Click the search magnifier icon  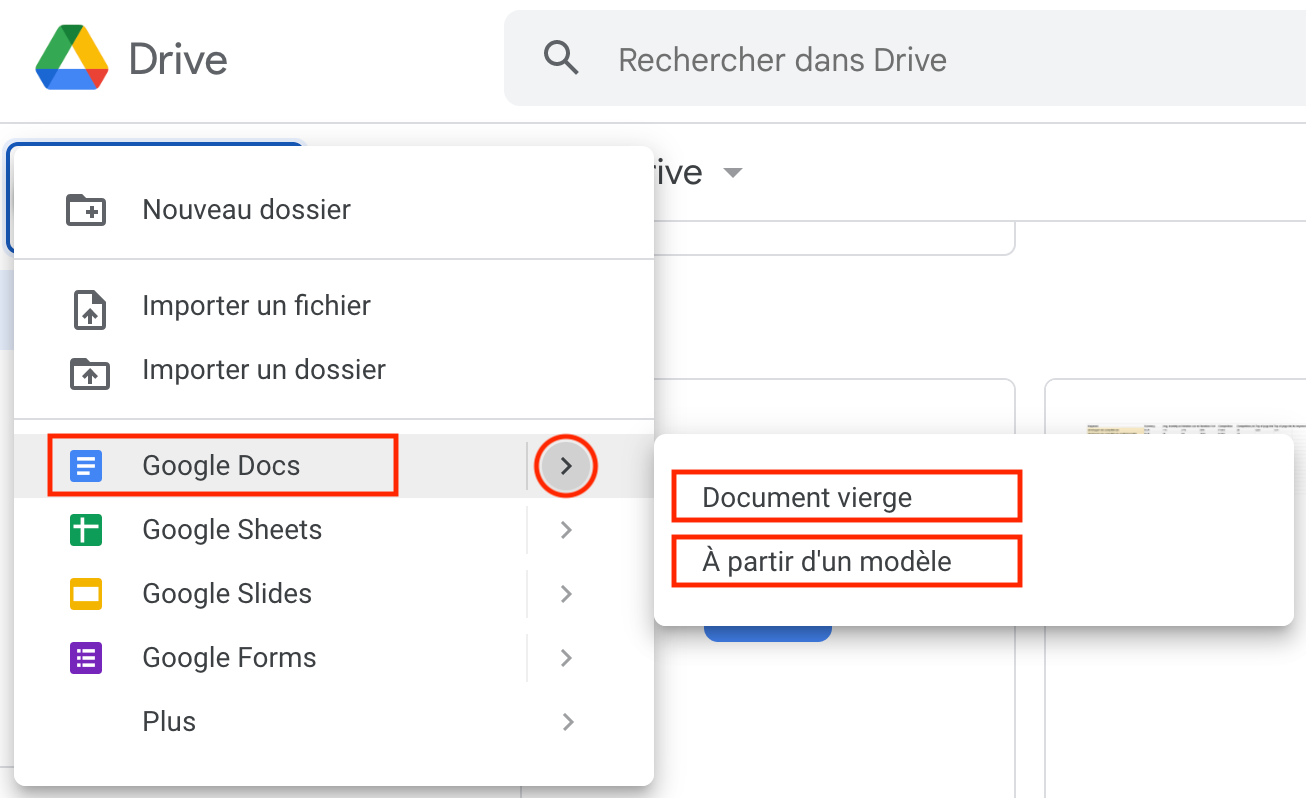[562, 58]
